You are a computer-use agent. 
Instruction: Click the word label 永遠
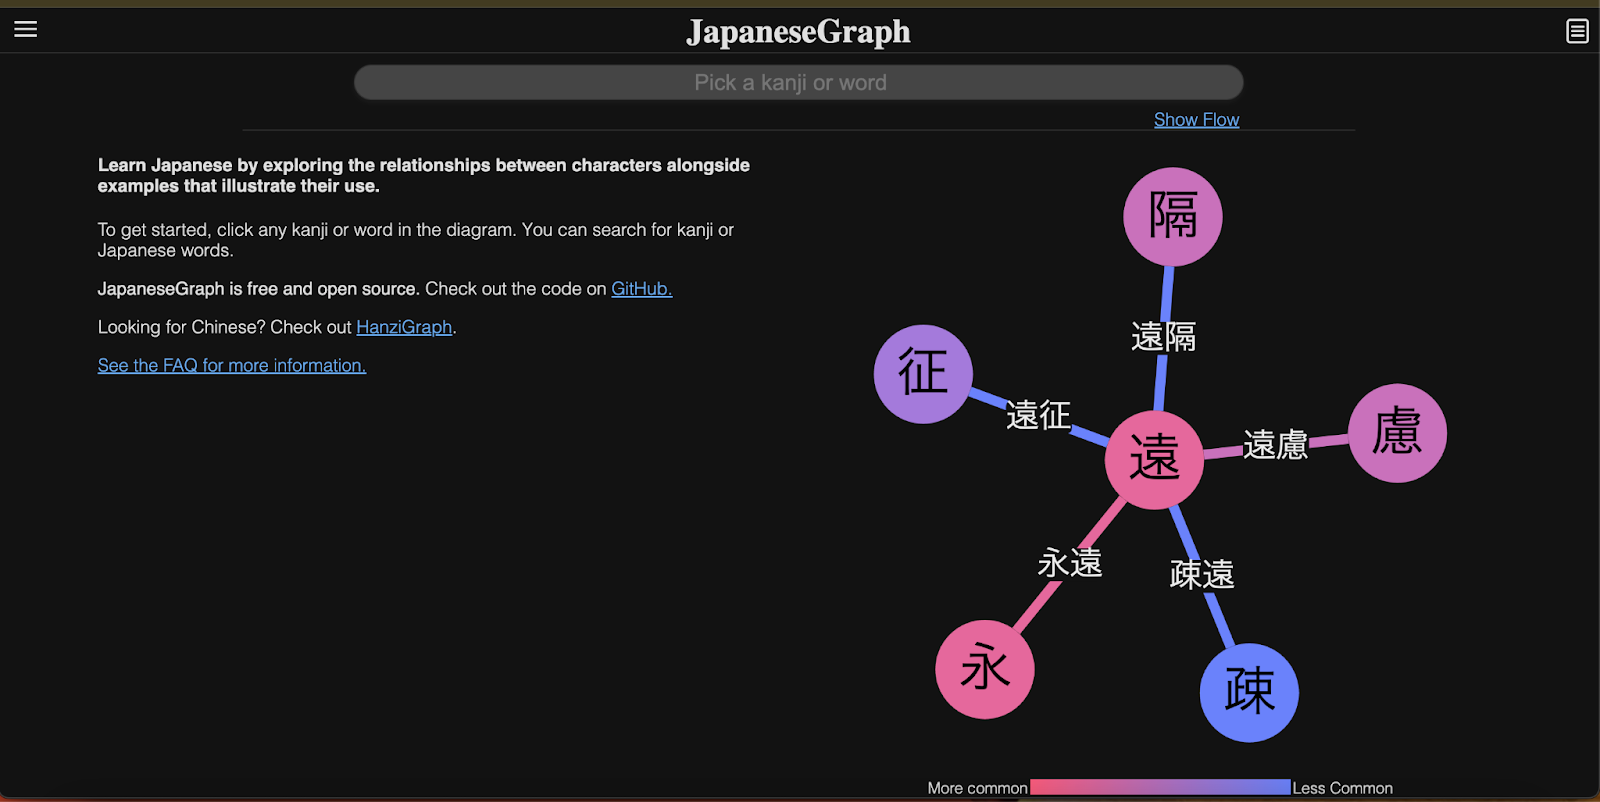pyautogui.click(x=1070, y=563)
